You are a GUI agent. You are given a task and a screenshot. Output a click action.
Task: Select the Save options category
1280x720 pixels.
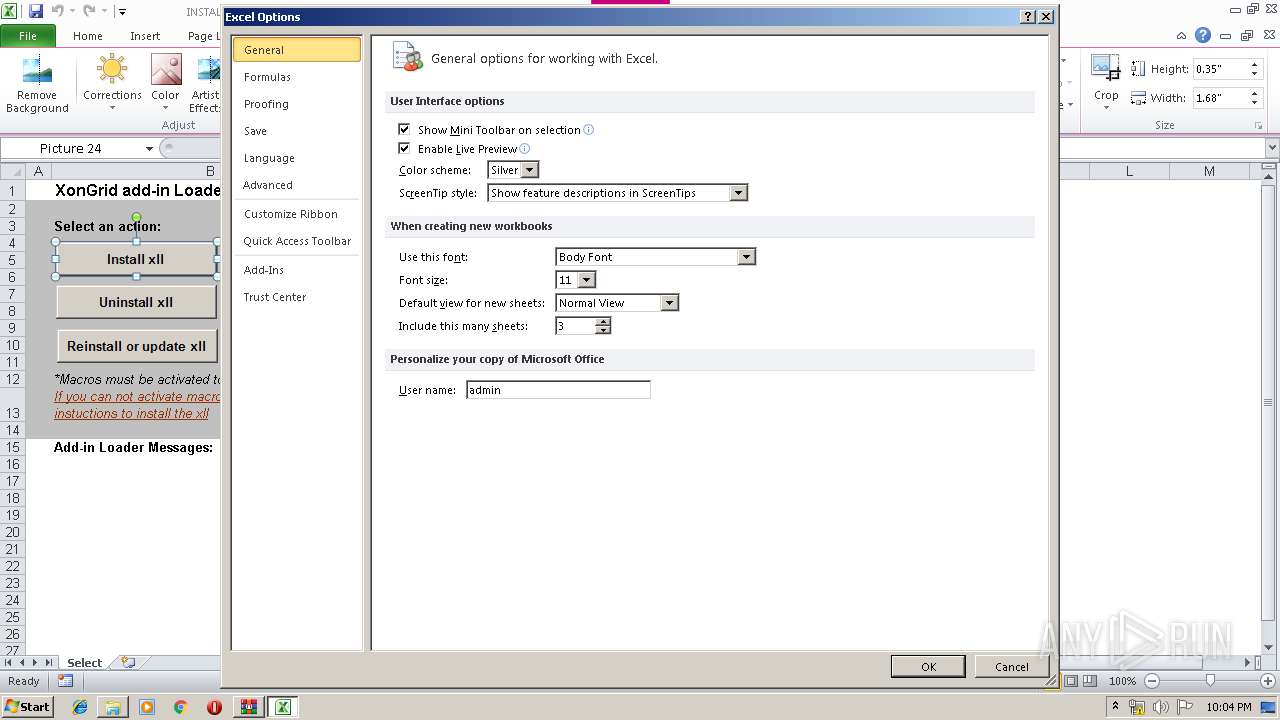296,131
